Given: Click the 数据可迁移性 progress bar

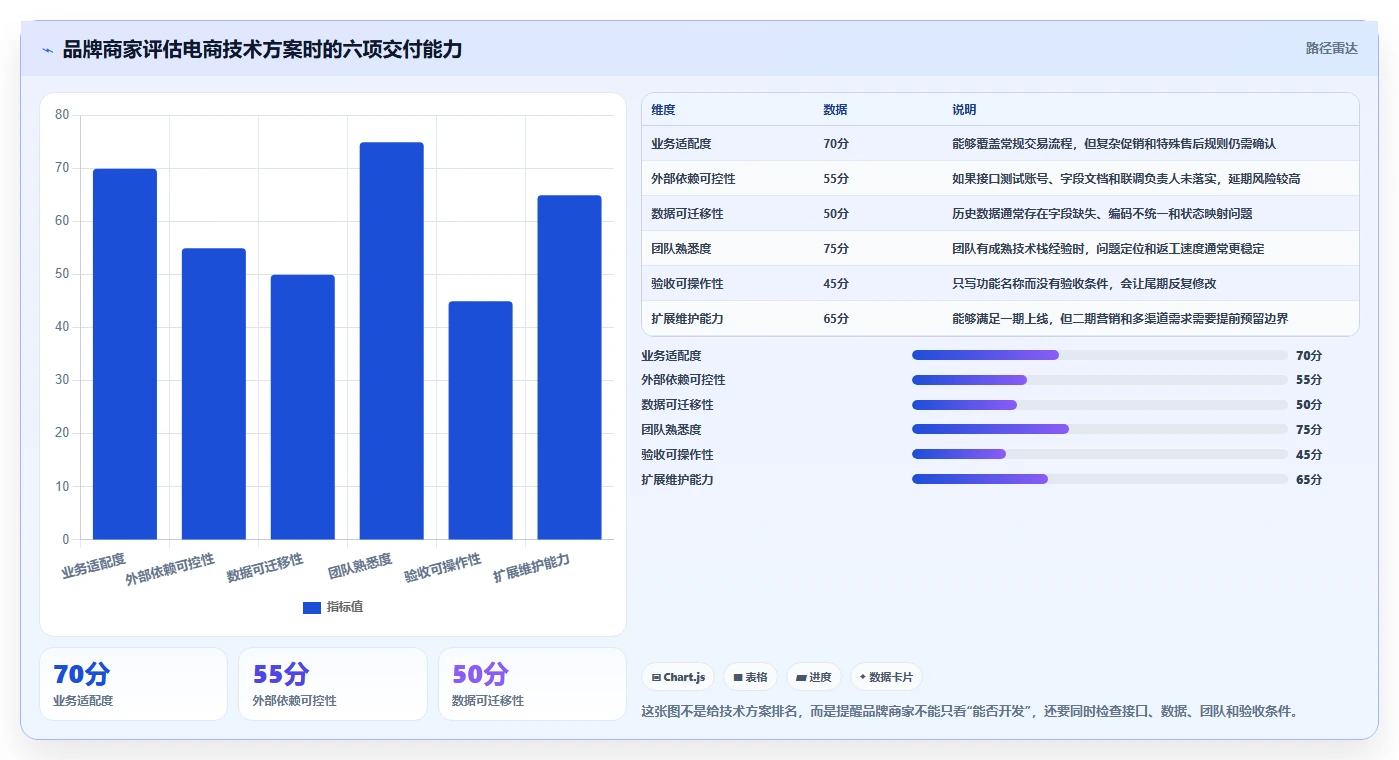Looking at the screenshot, I should 1100,405.
